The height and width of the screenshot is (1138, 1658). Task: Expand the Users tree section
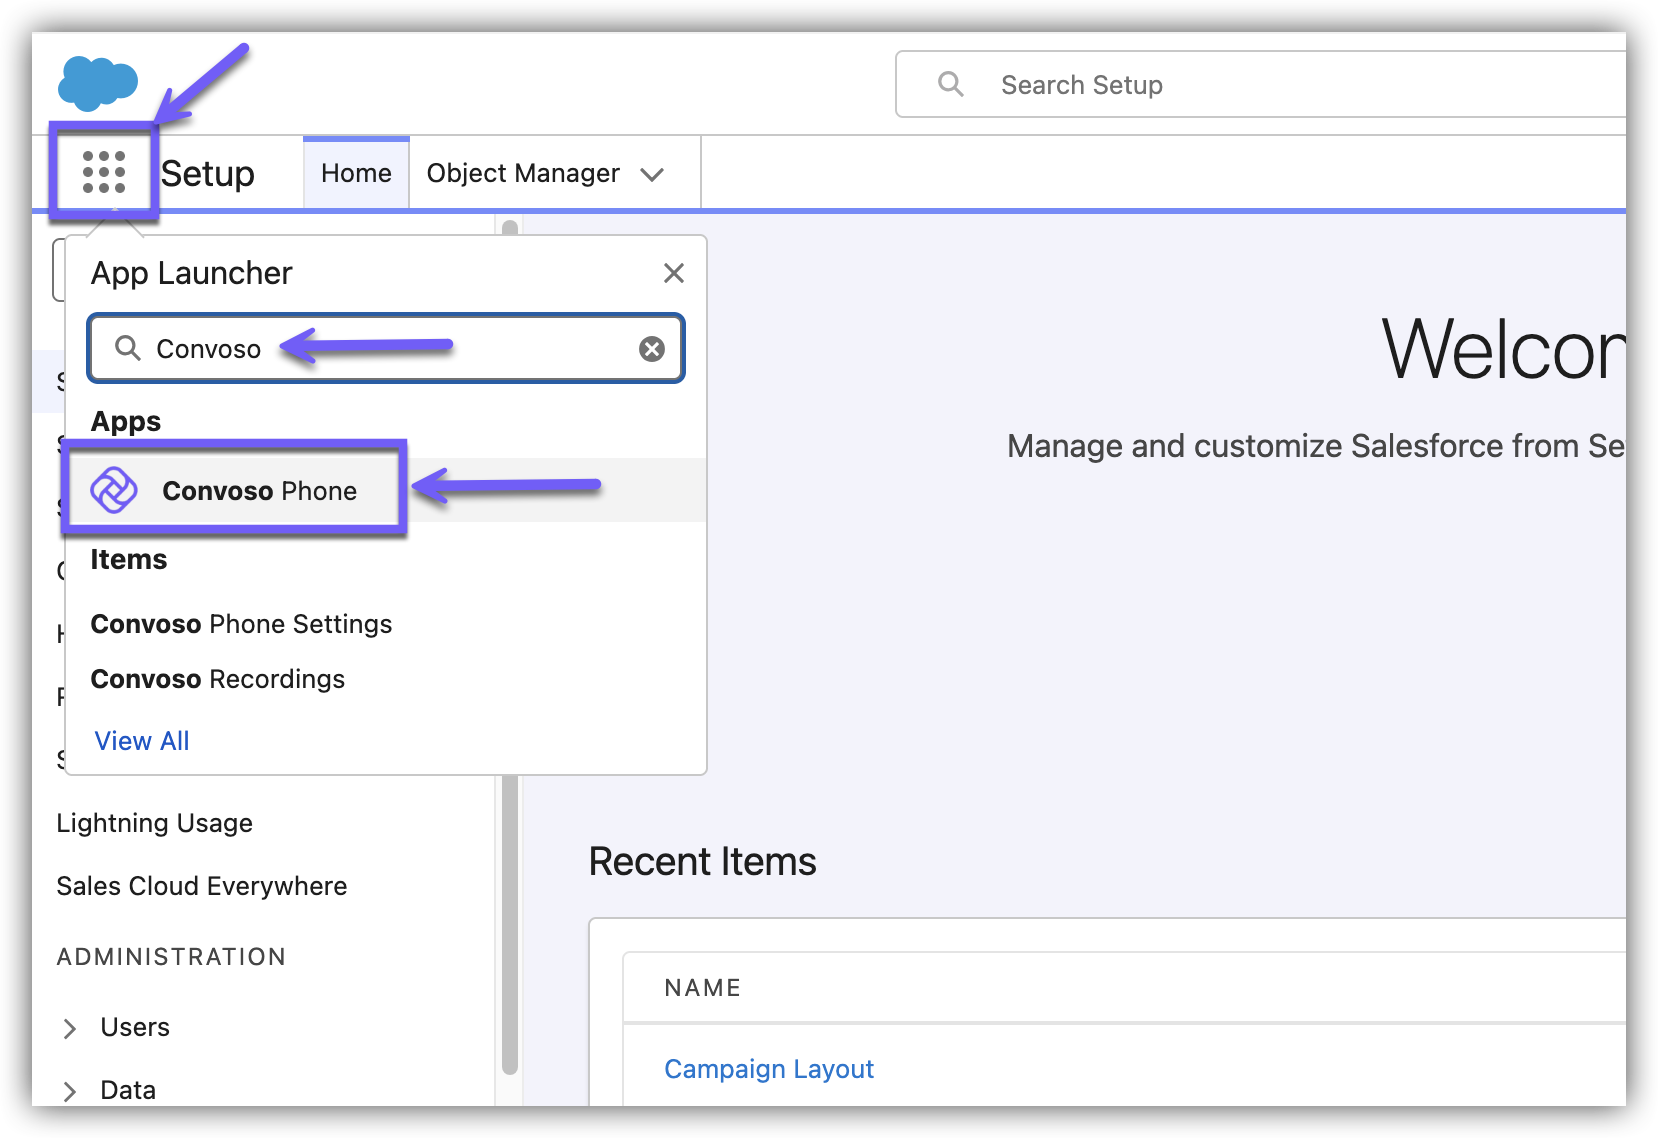click(x=69, y=1028)
